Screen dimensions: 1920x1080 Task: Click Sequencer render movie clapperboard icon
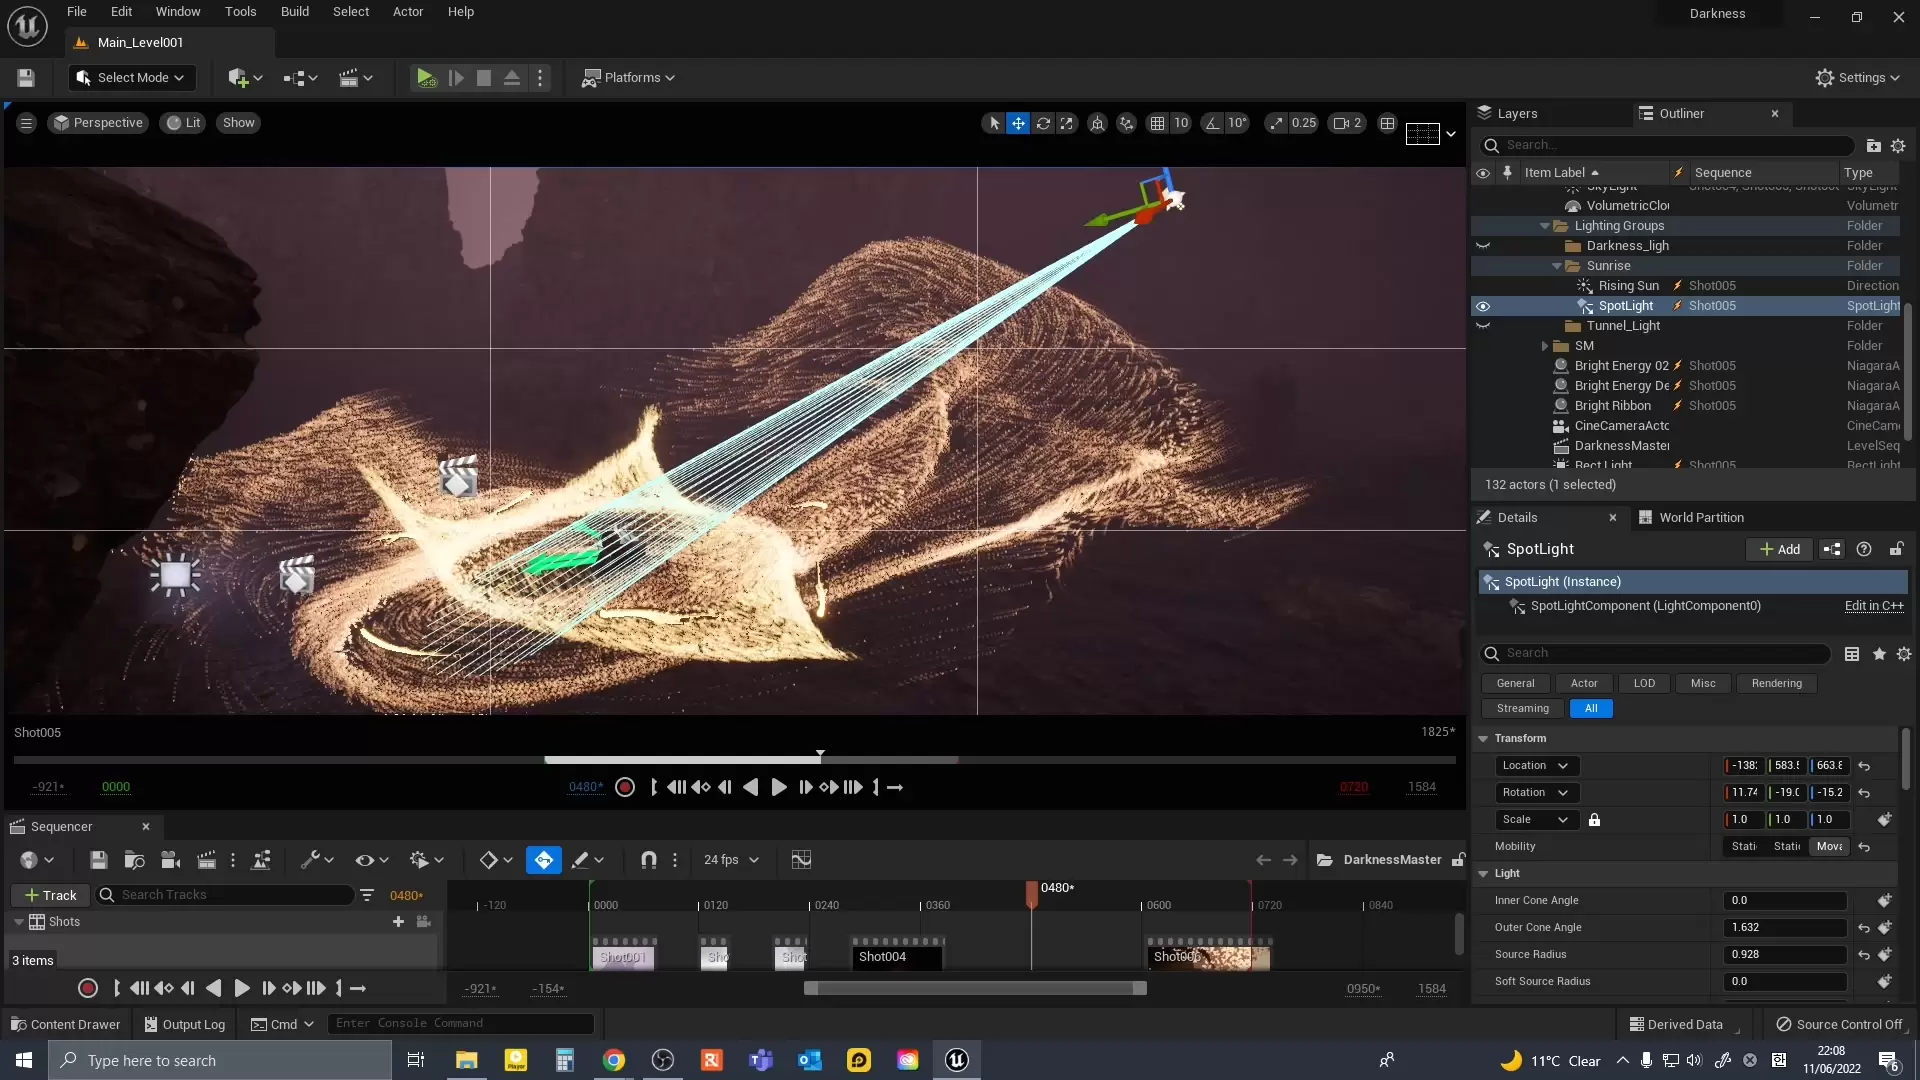click(207, 860)
